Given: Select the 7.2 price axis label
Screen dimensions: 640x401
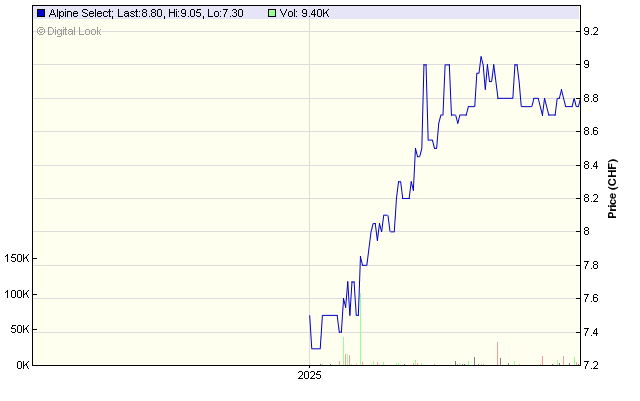Looking at the screenshot, I should [592, 365].
